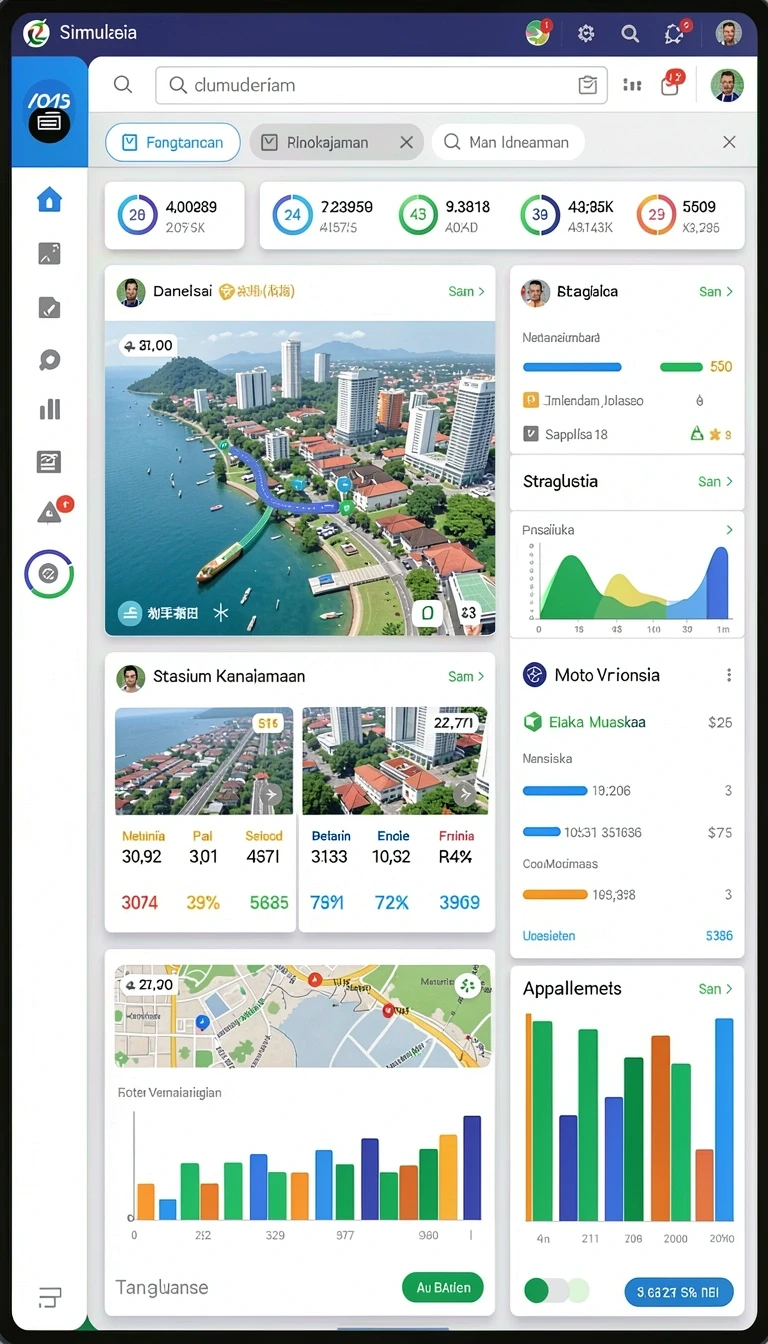Open the image gallery sidebar icon

[x=49, y=254]
